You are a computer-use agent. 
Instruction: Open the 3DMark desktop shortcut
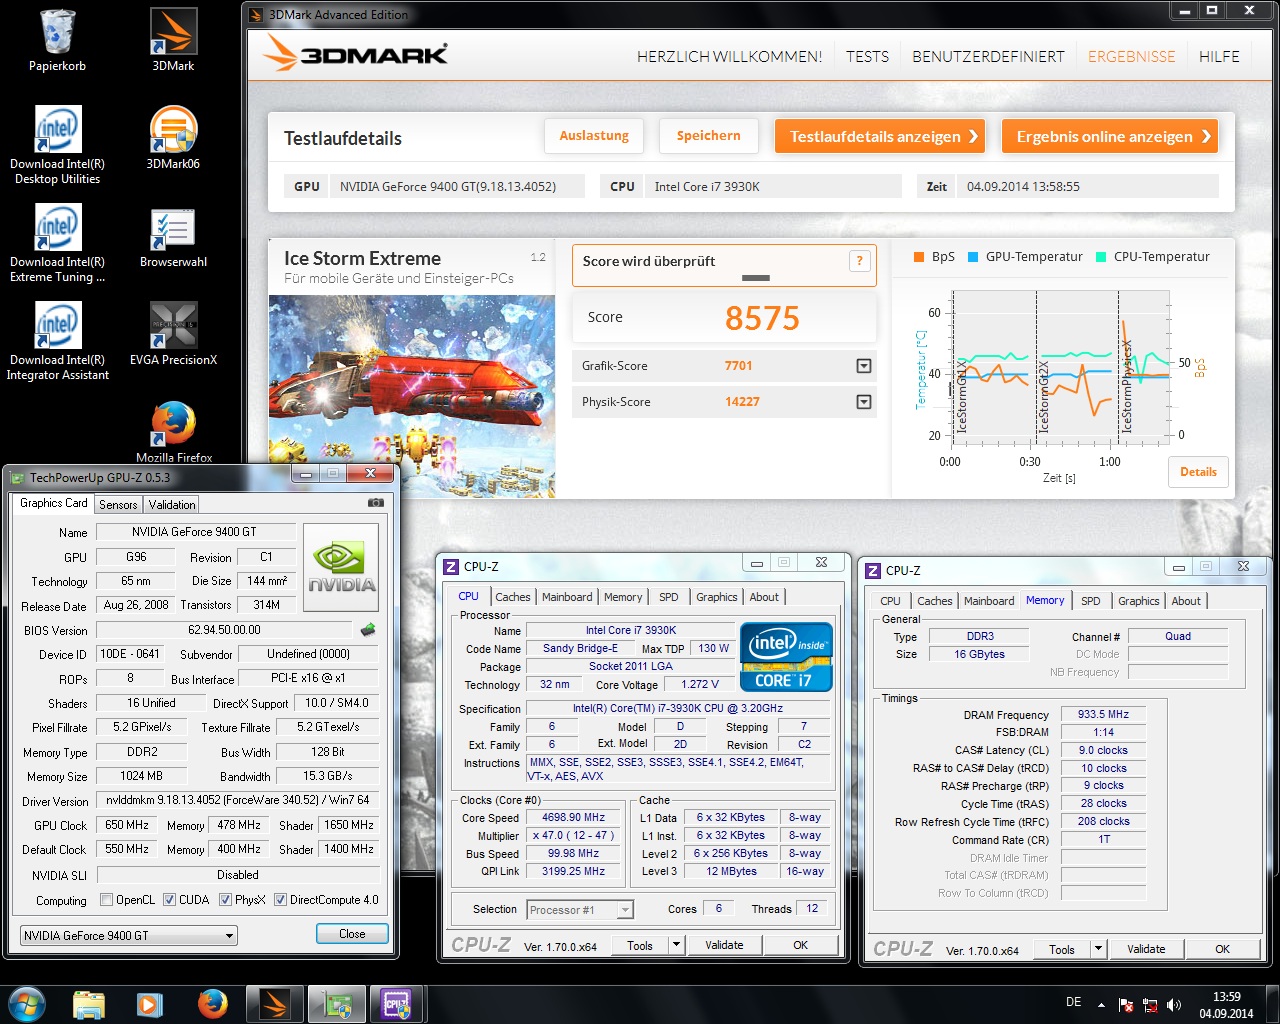(173, 40)
